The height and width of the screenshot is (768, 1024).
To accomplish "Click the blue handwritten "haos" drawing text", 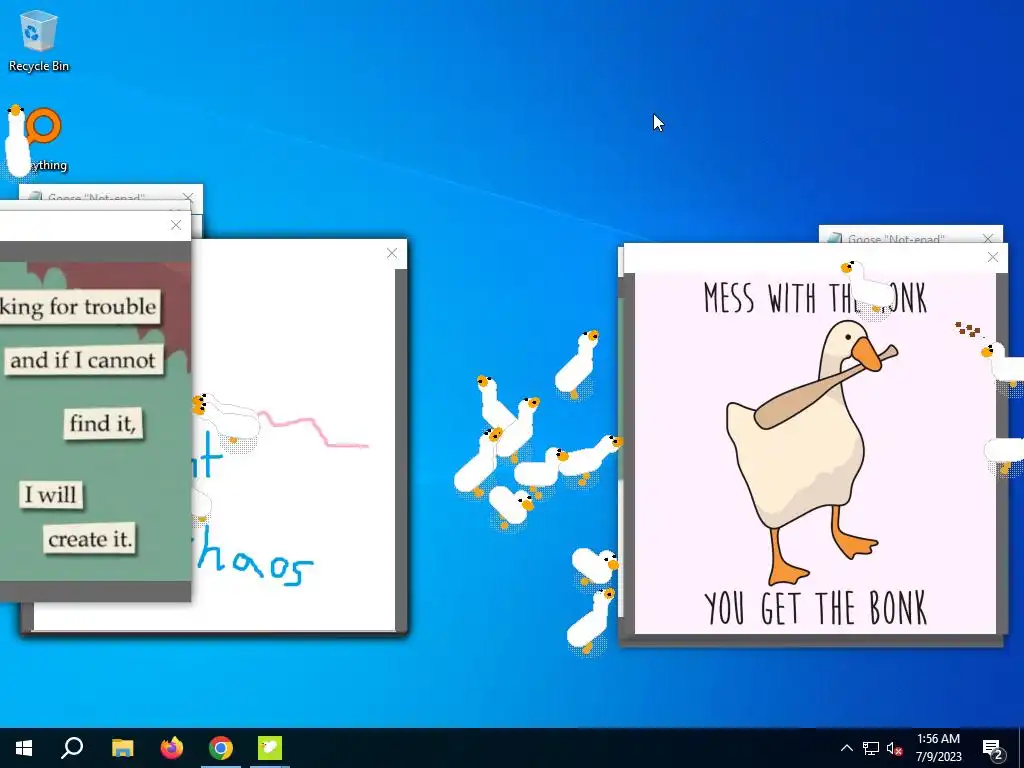I will coord(255,558).
